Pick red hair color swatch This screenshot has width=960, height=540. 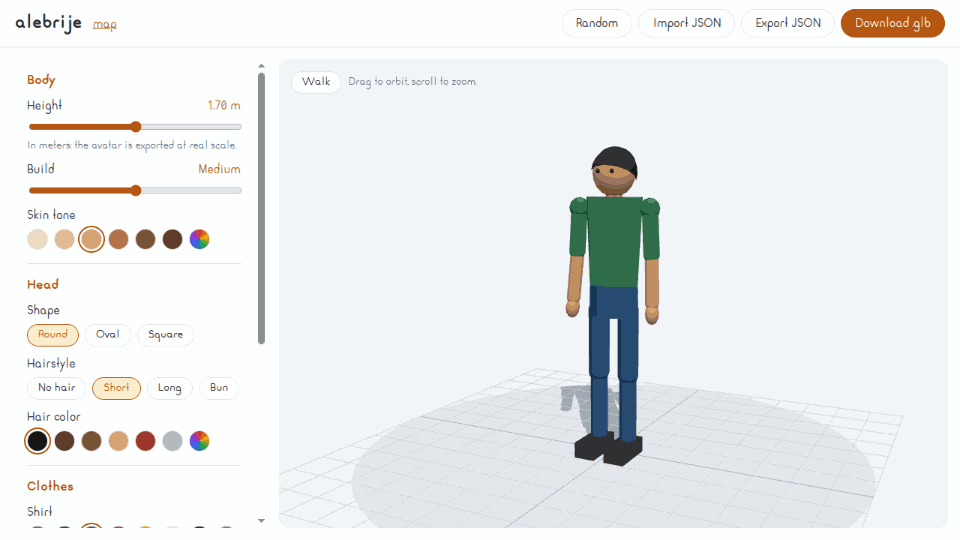[x=145, y=441]
